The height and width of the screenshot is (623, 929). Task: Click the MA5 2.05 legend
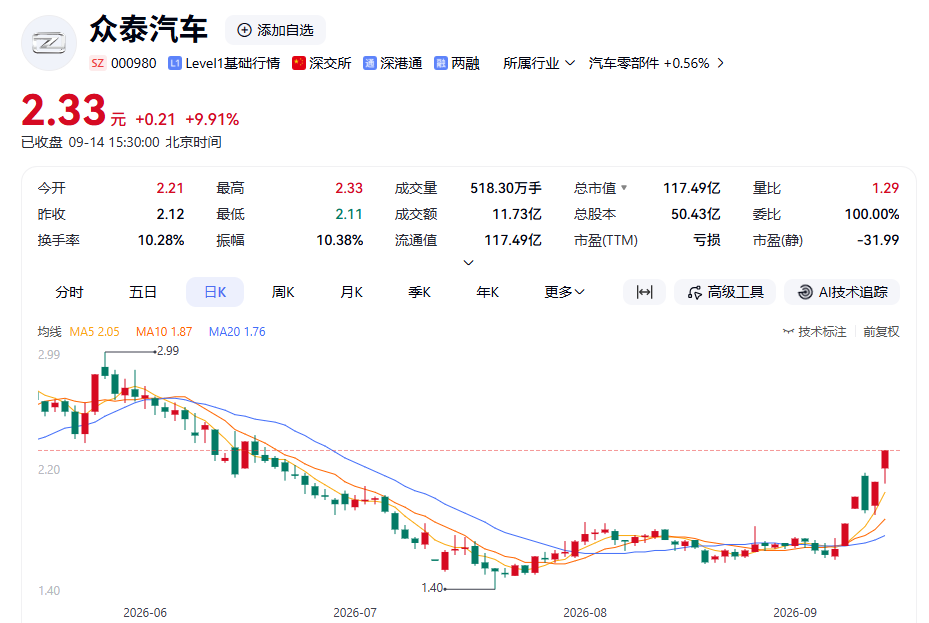pos(95,332)
